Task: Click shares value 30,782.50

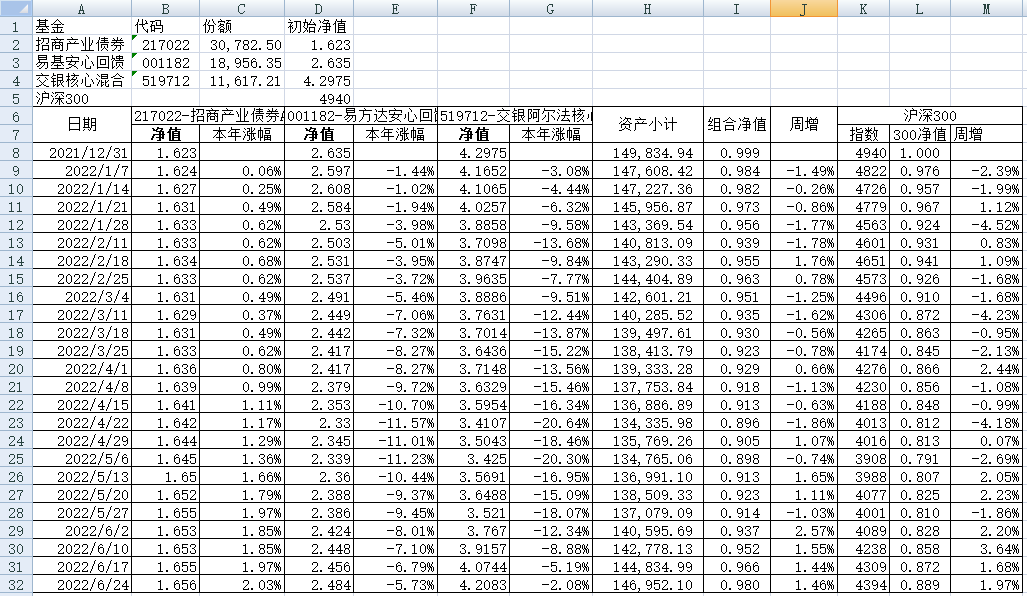Action: click(x=242, y=45)
